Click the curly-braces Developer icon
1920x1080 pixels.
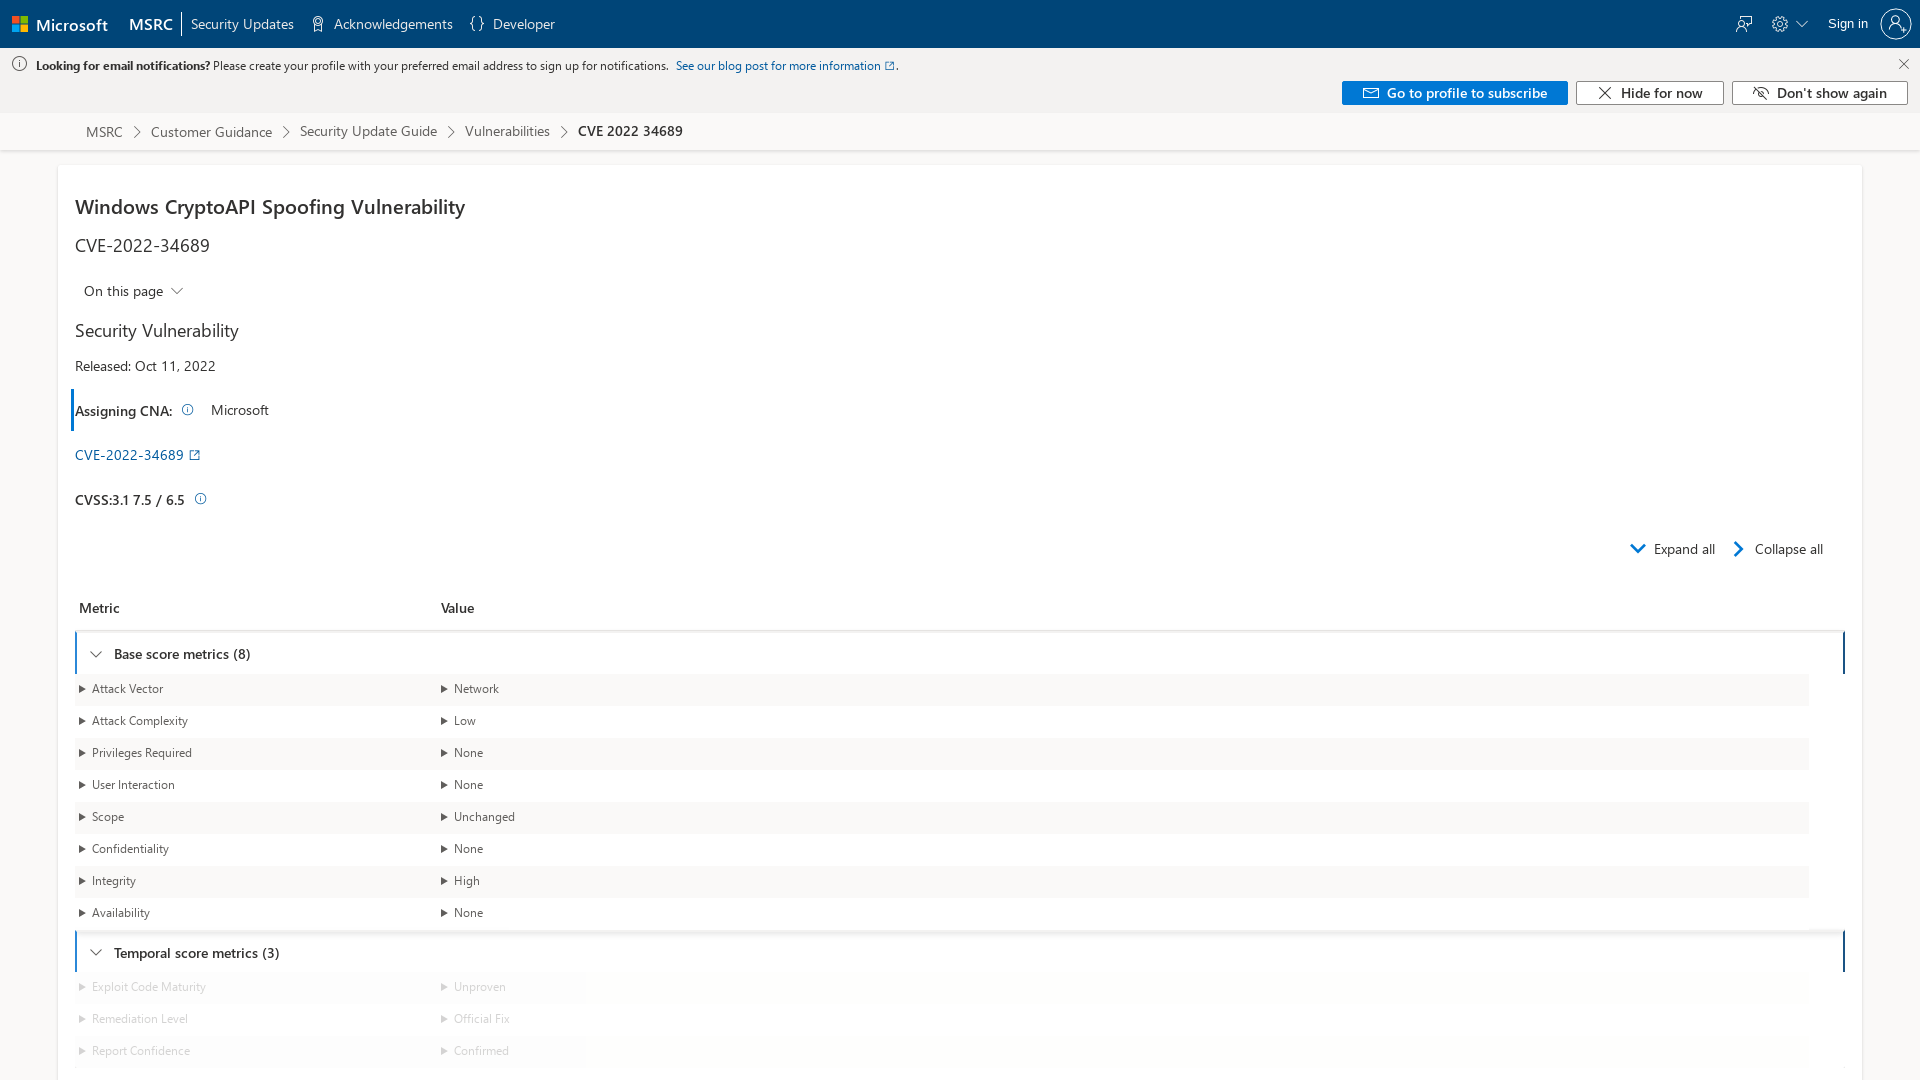(478, 23)
